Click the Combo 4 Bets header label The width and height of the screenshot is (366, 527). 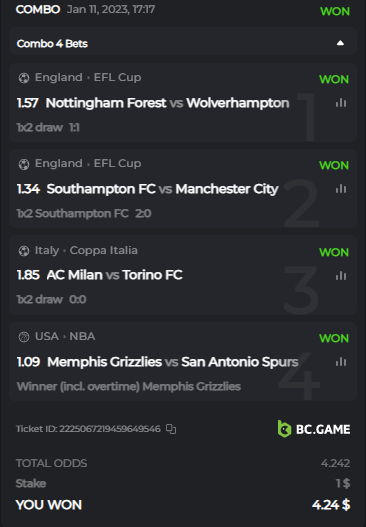(x=52, y=44)
